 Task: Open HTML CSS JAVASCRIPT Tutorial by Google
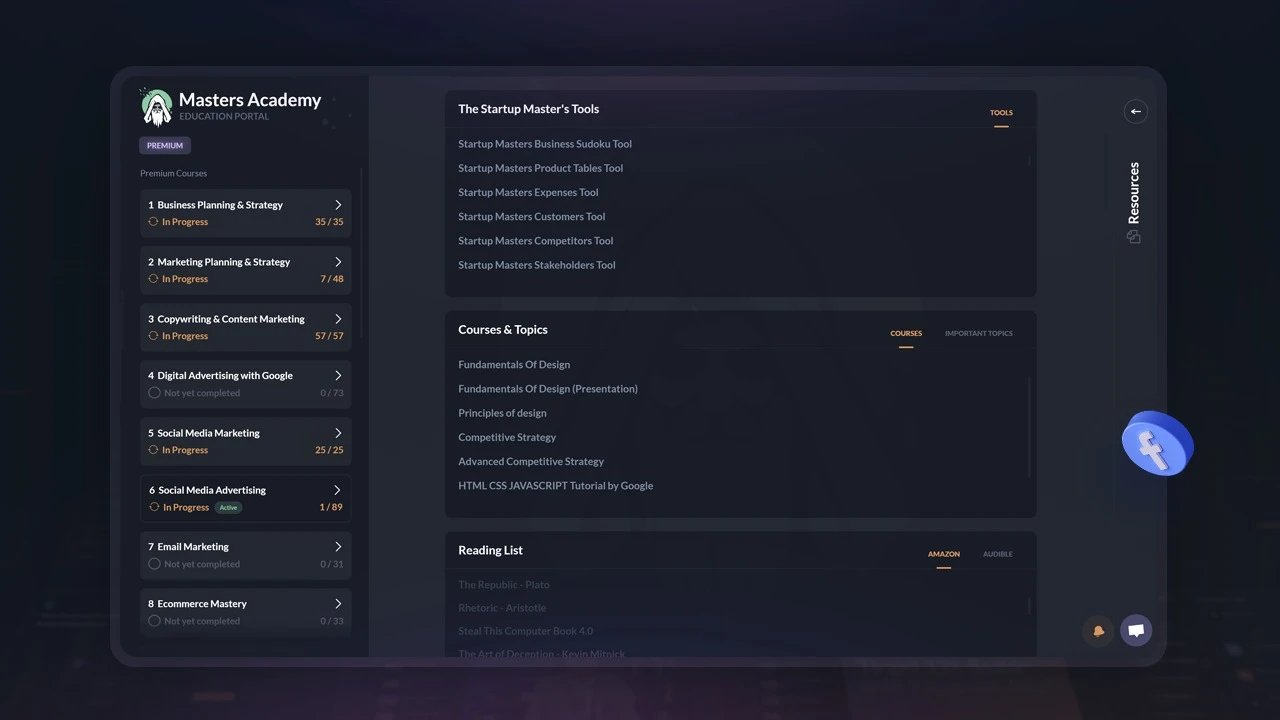[555, 486]
